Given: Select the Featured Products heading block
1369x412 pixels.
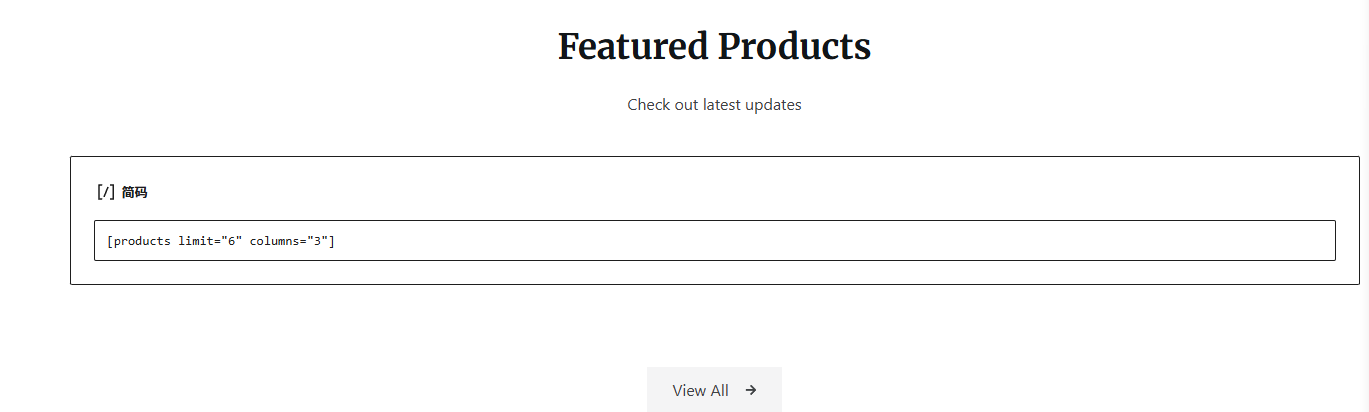Looking at the screenshot, I should 714,47.
